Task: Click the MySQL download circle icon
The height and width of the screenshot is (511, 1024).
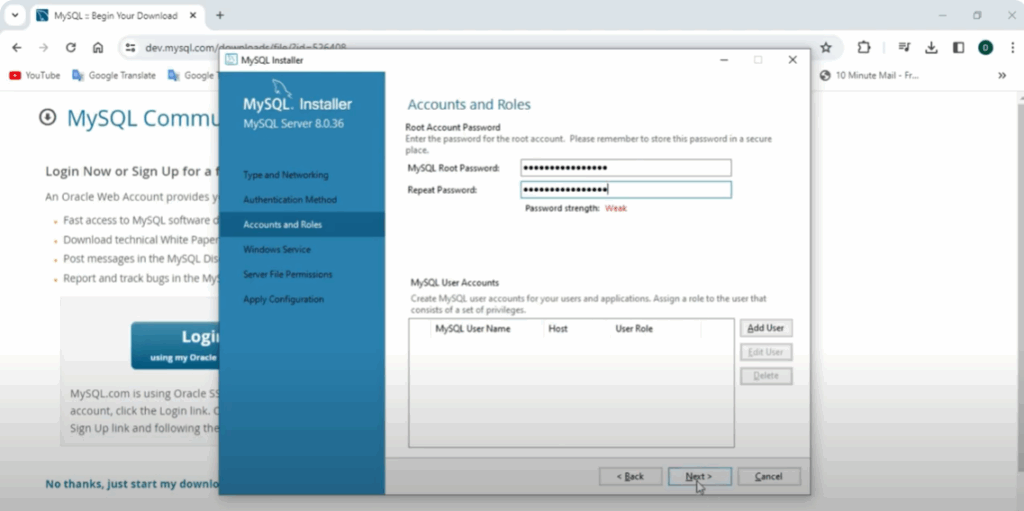Action: pyautogui.click(x=48, y=118)
